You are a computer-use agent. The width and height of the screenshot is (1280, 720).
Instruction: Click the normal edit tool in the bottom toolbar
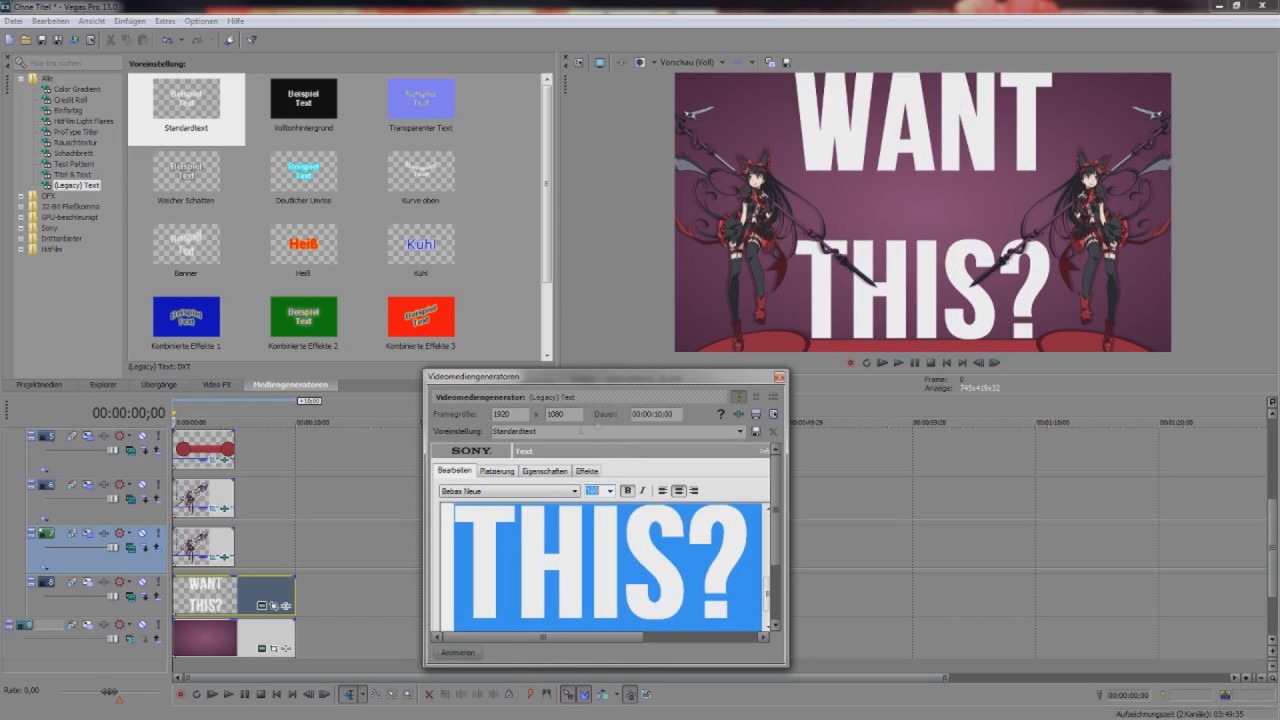[x=349, y=694]
